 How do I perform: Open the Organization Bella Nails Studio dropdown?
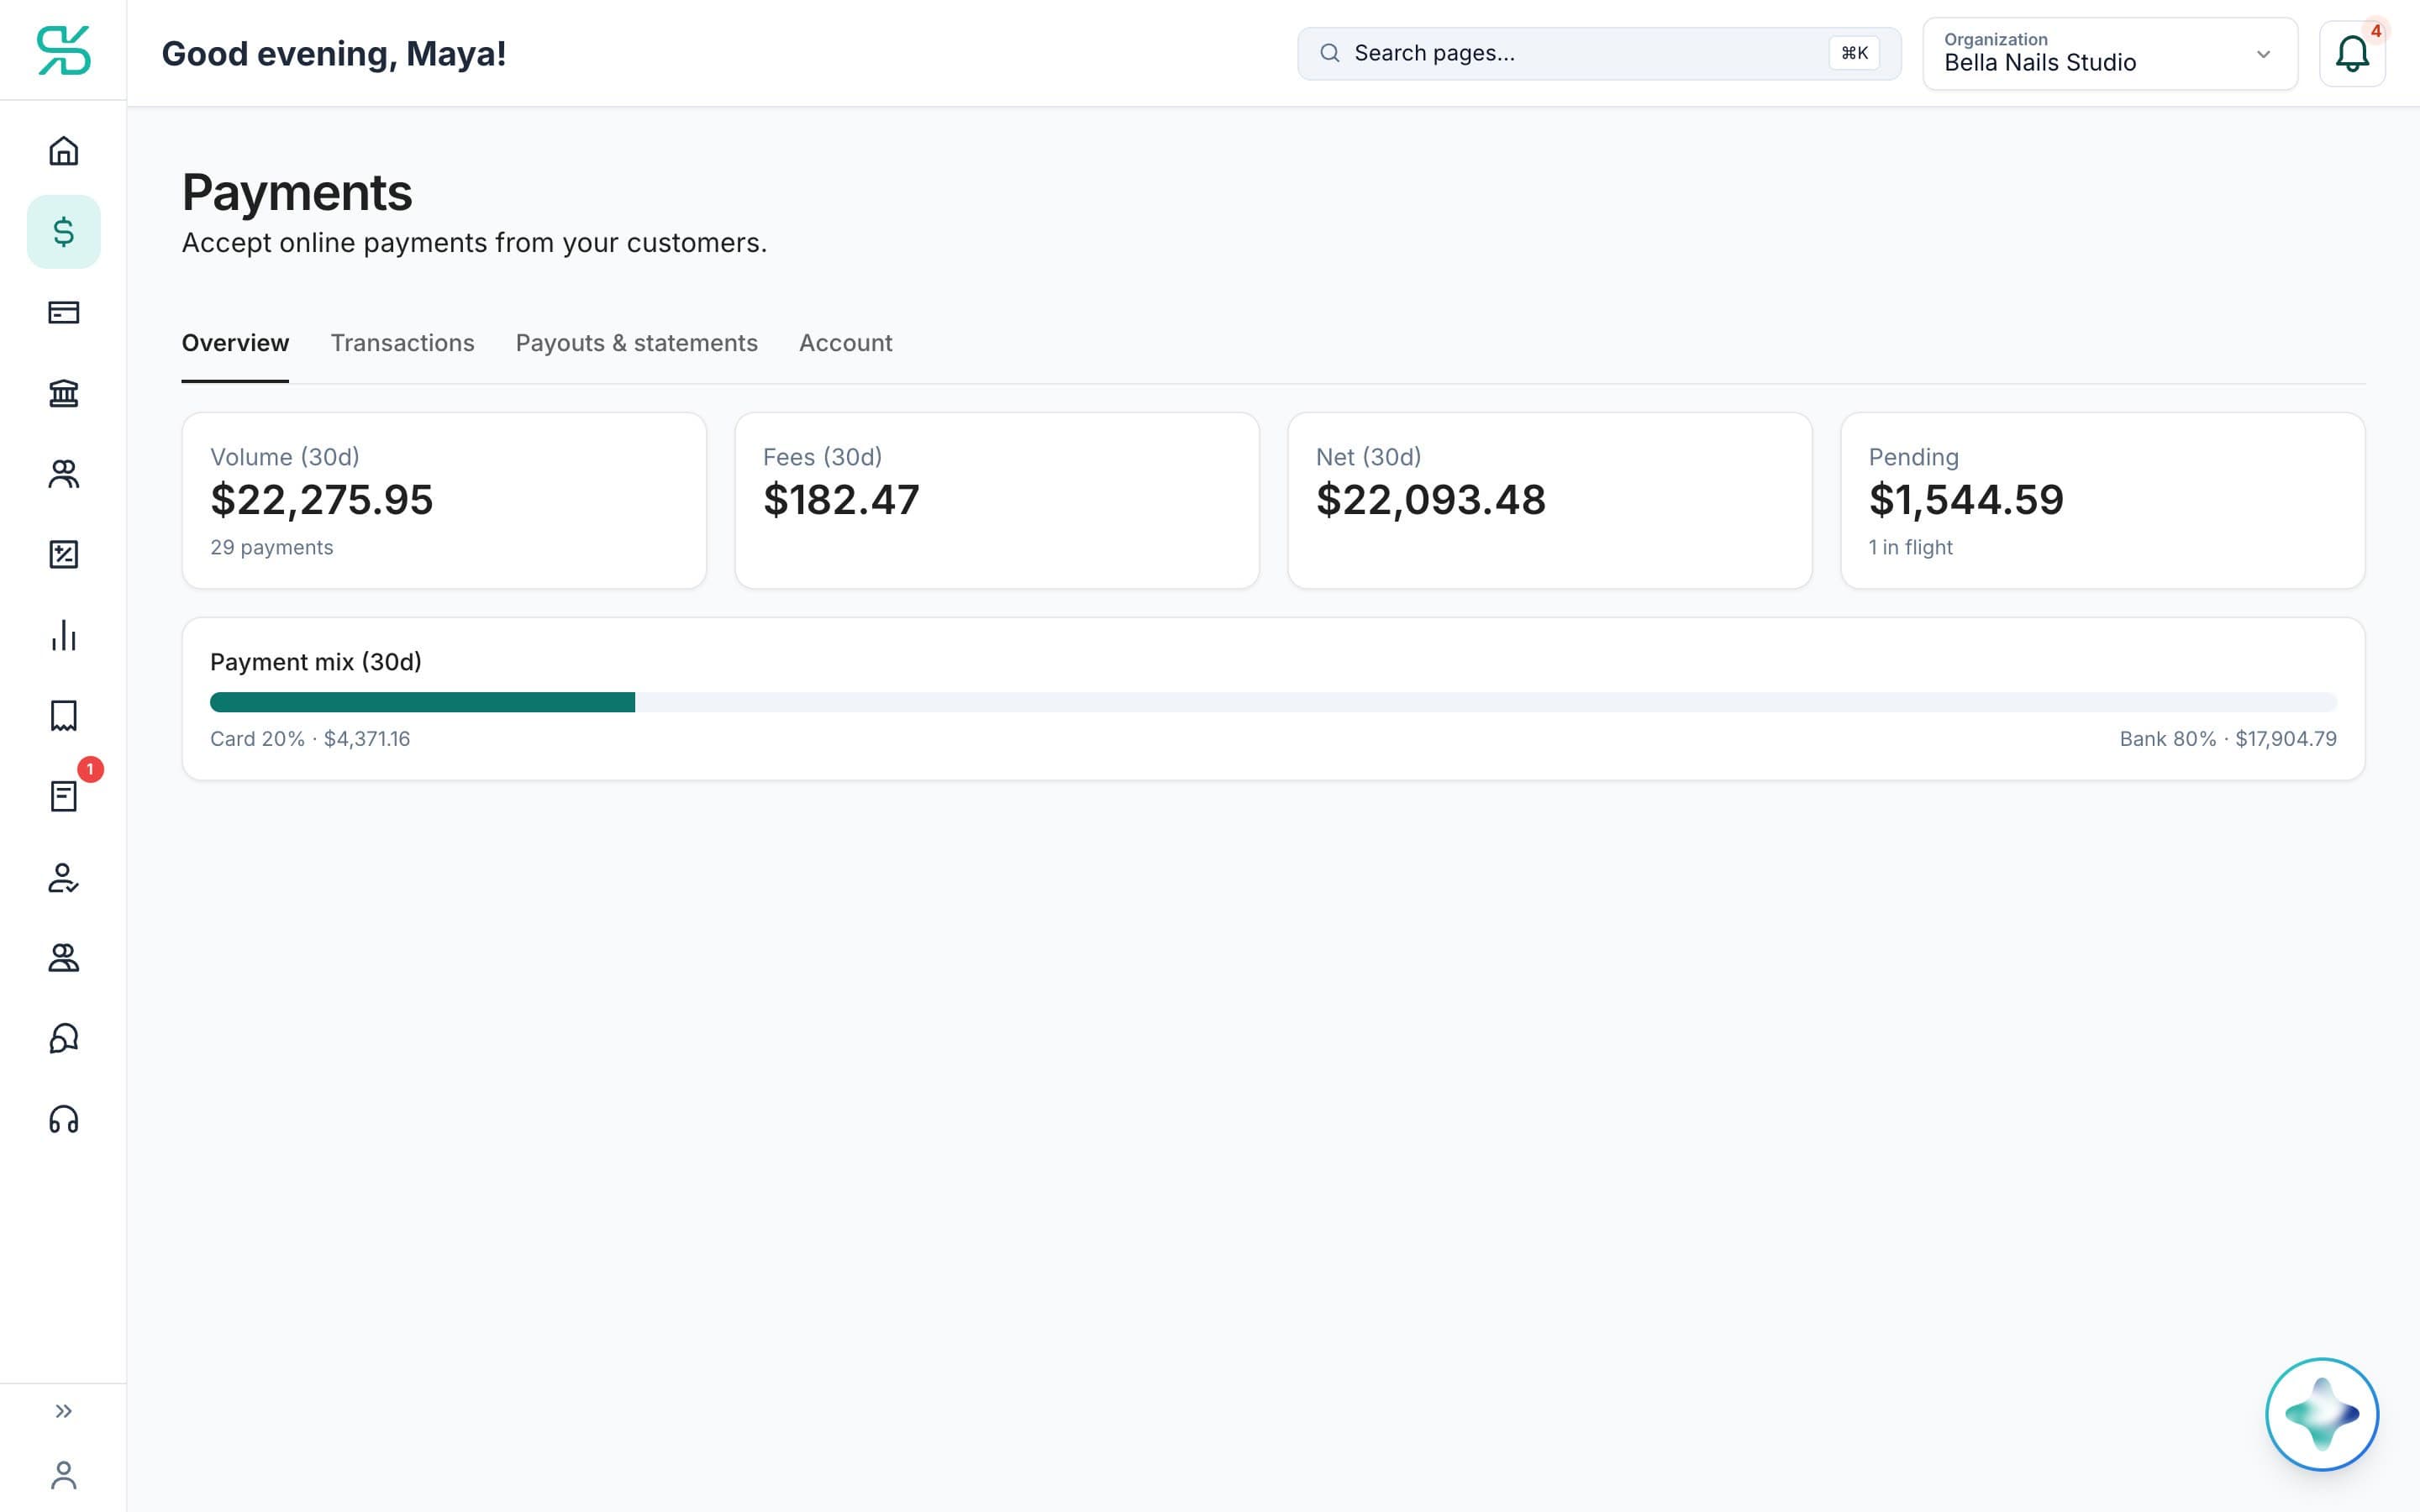pyautogui.click(x=2110, y=54)
